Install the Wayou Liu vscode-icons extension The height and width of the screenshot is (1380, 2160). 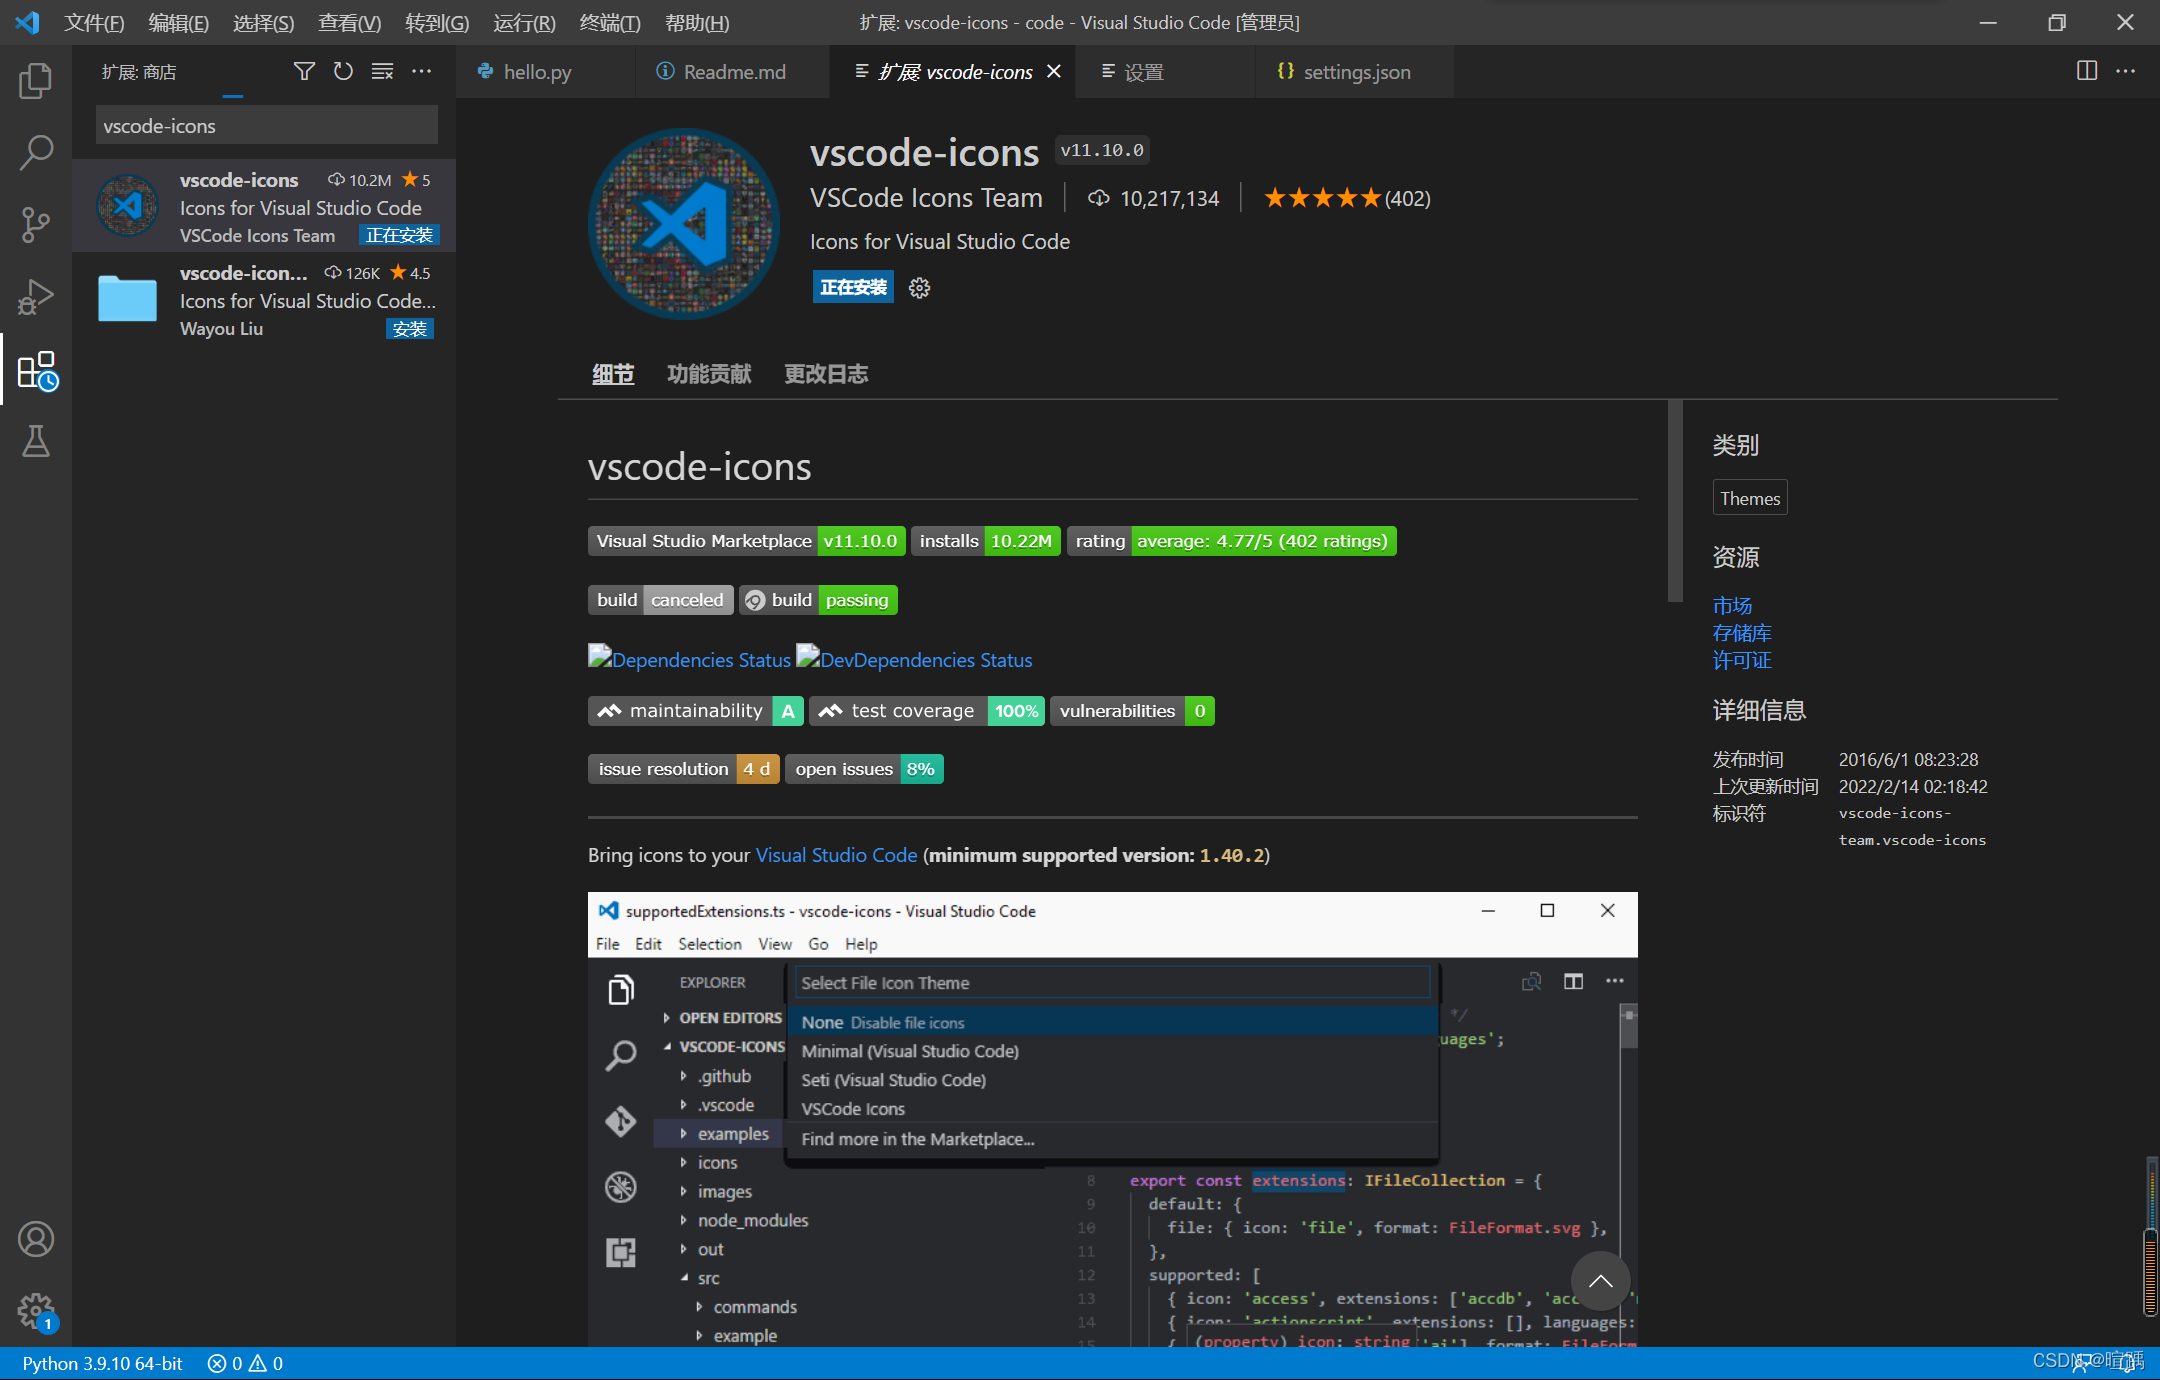pyautogui.click(x=409, y=329)
